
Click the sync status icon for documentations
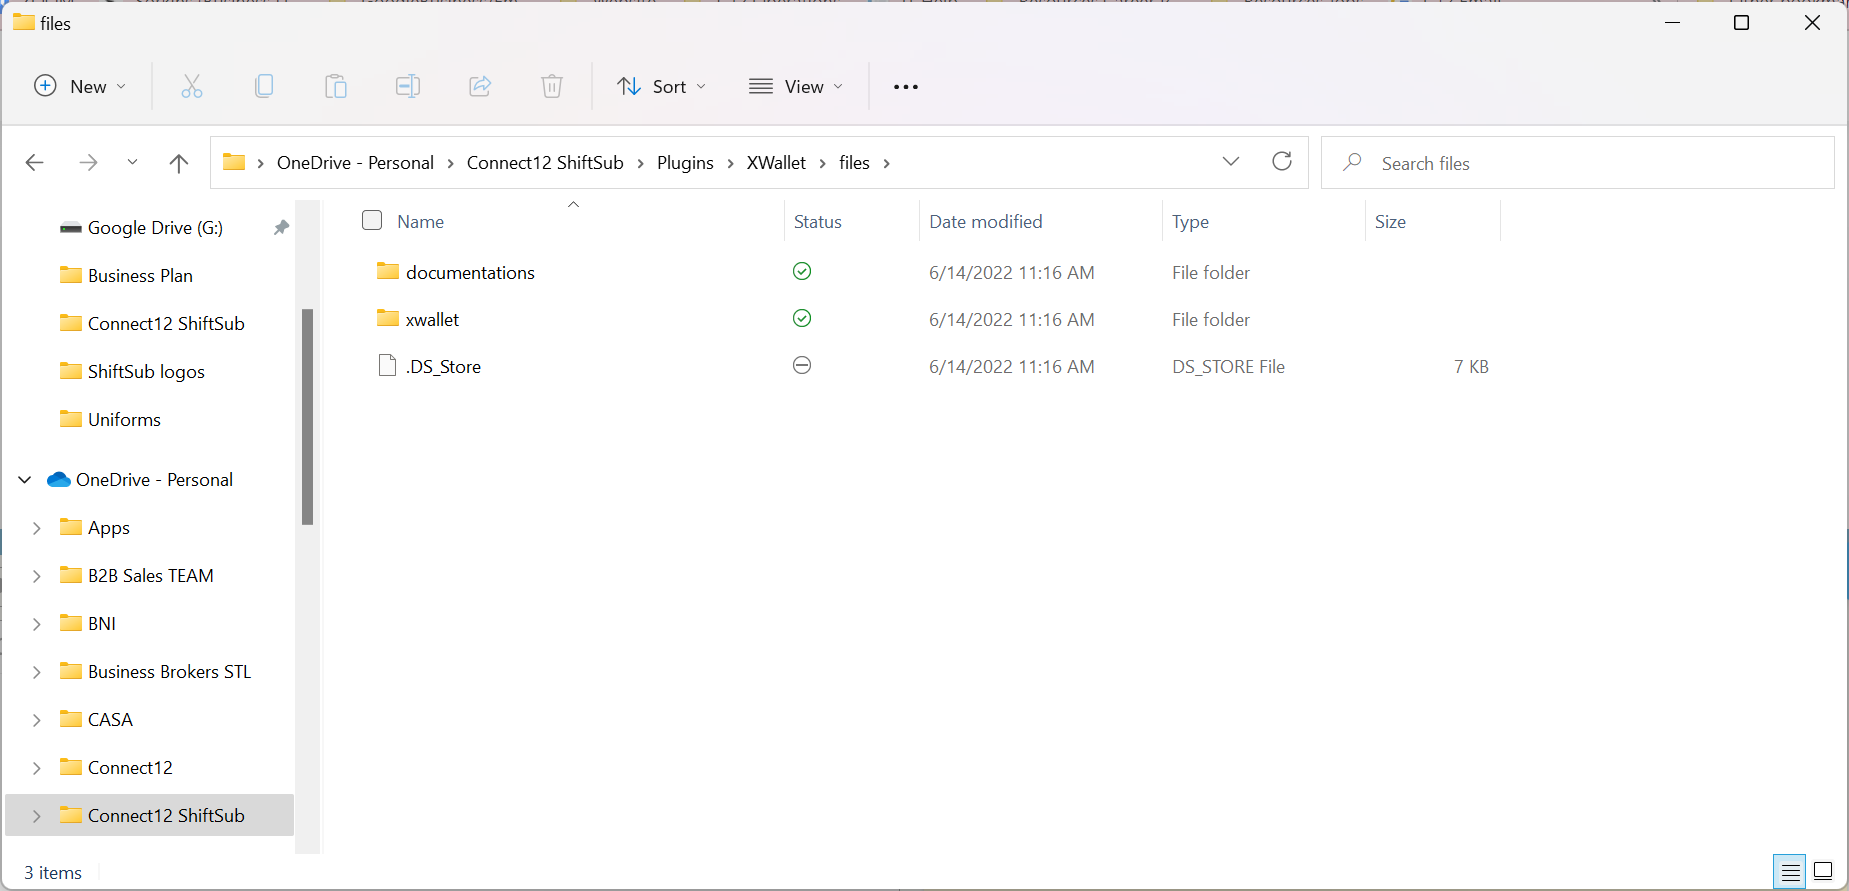click(802, 271)
